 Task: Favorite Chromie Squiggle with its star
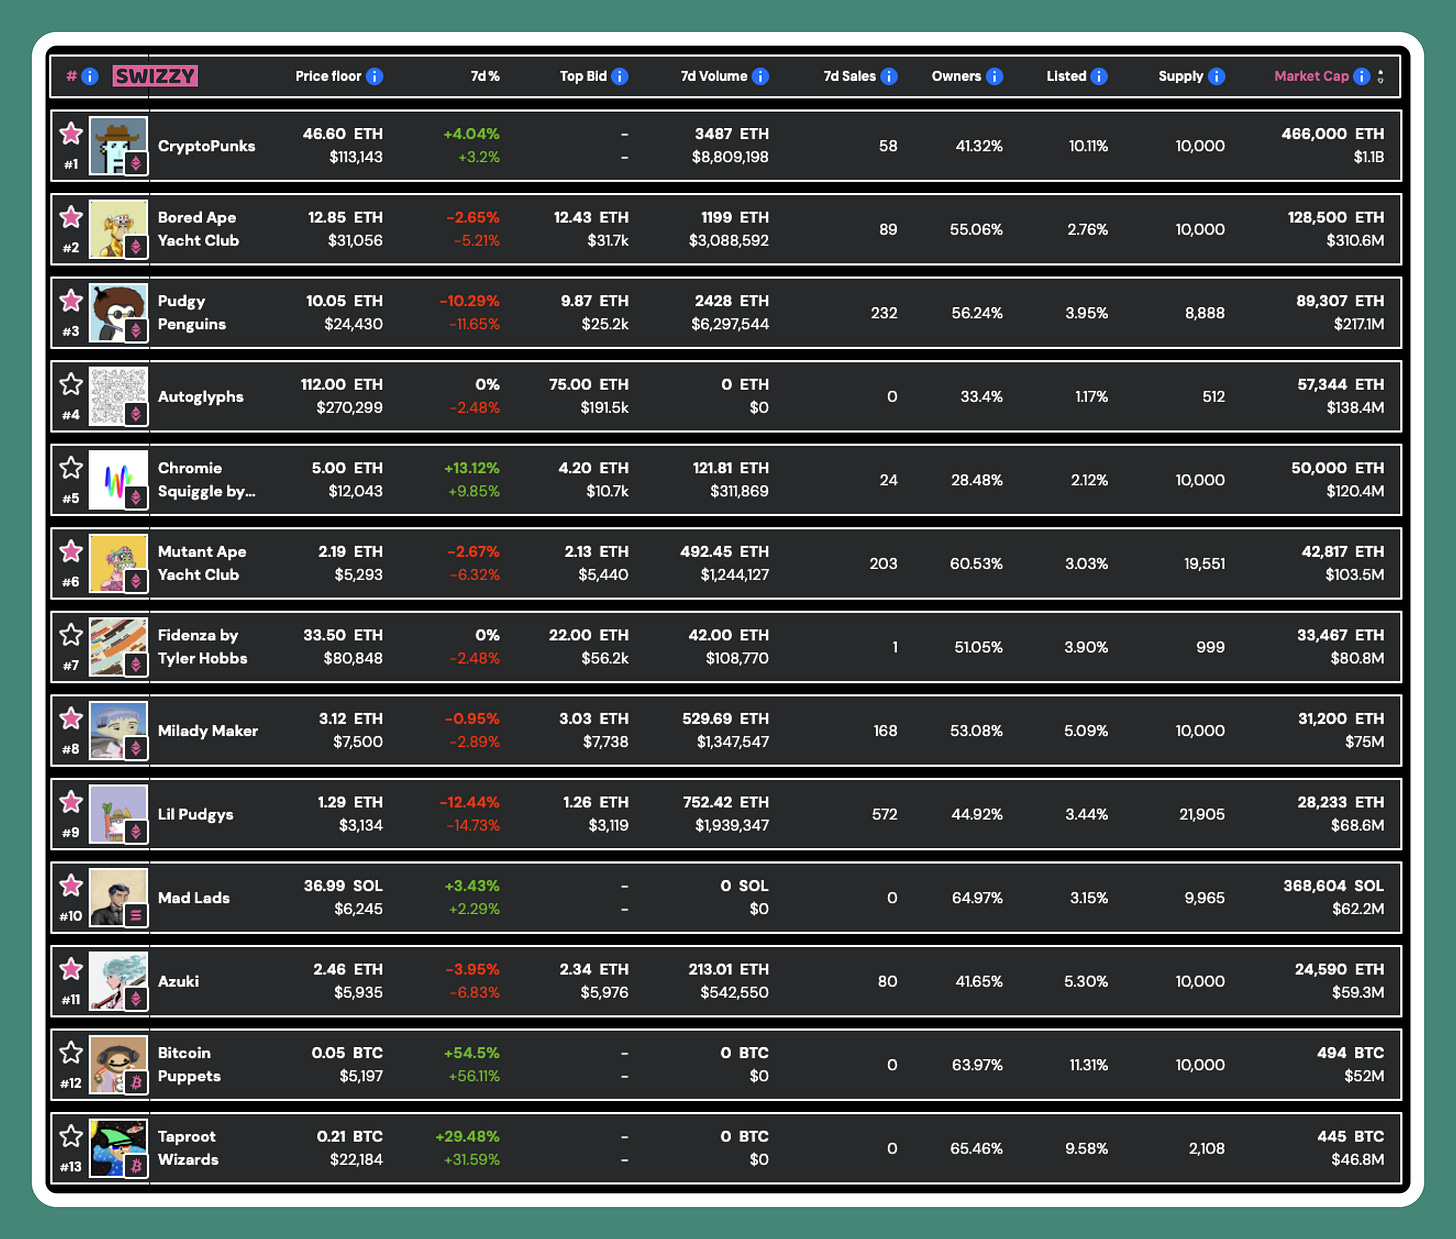tap(70, 468)
